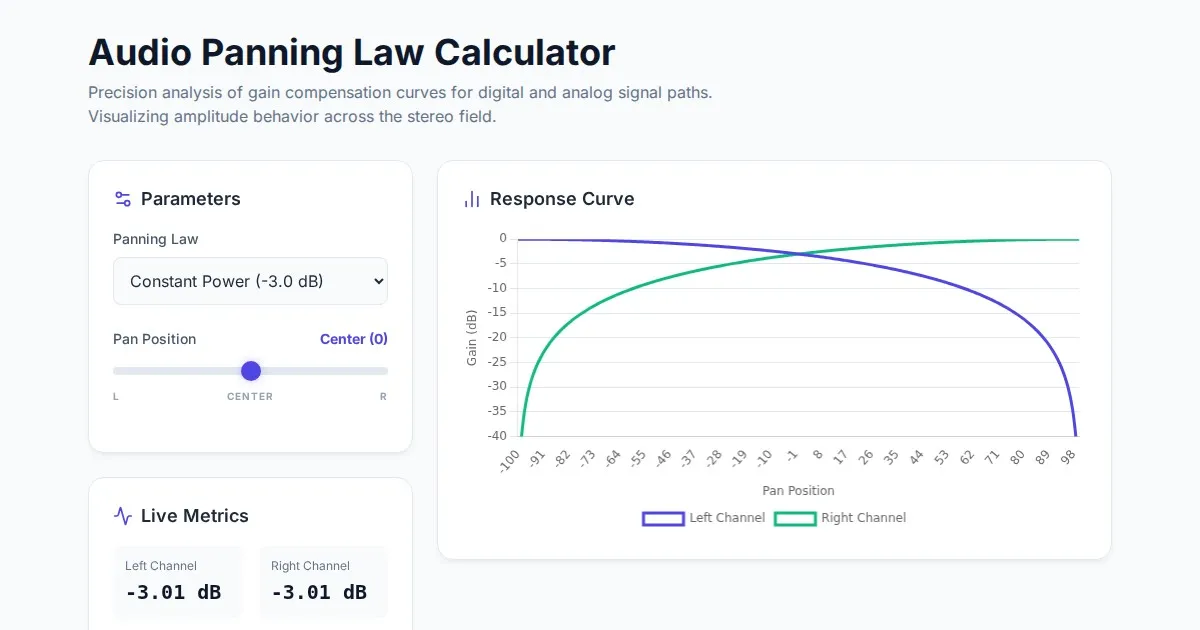Image resolution: width=1200 pixels, height=630 pixels.
Task: Click the Response Curve bar chart icon
Action: tap(472, 199)
